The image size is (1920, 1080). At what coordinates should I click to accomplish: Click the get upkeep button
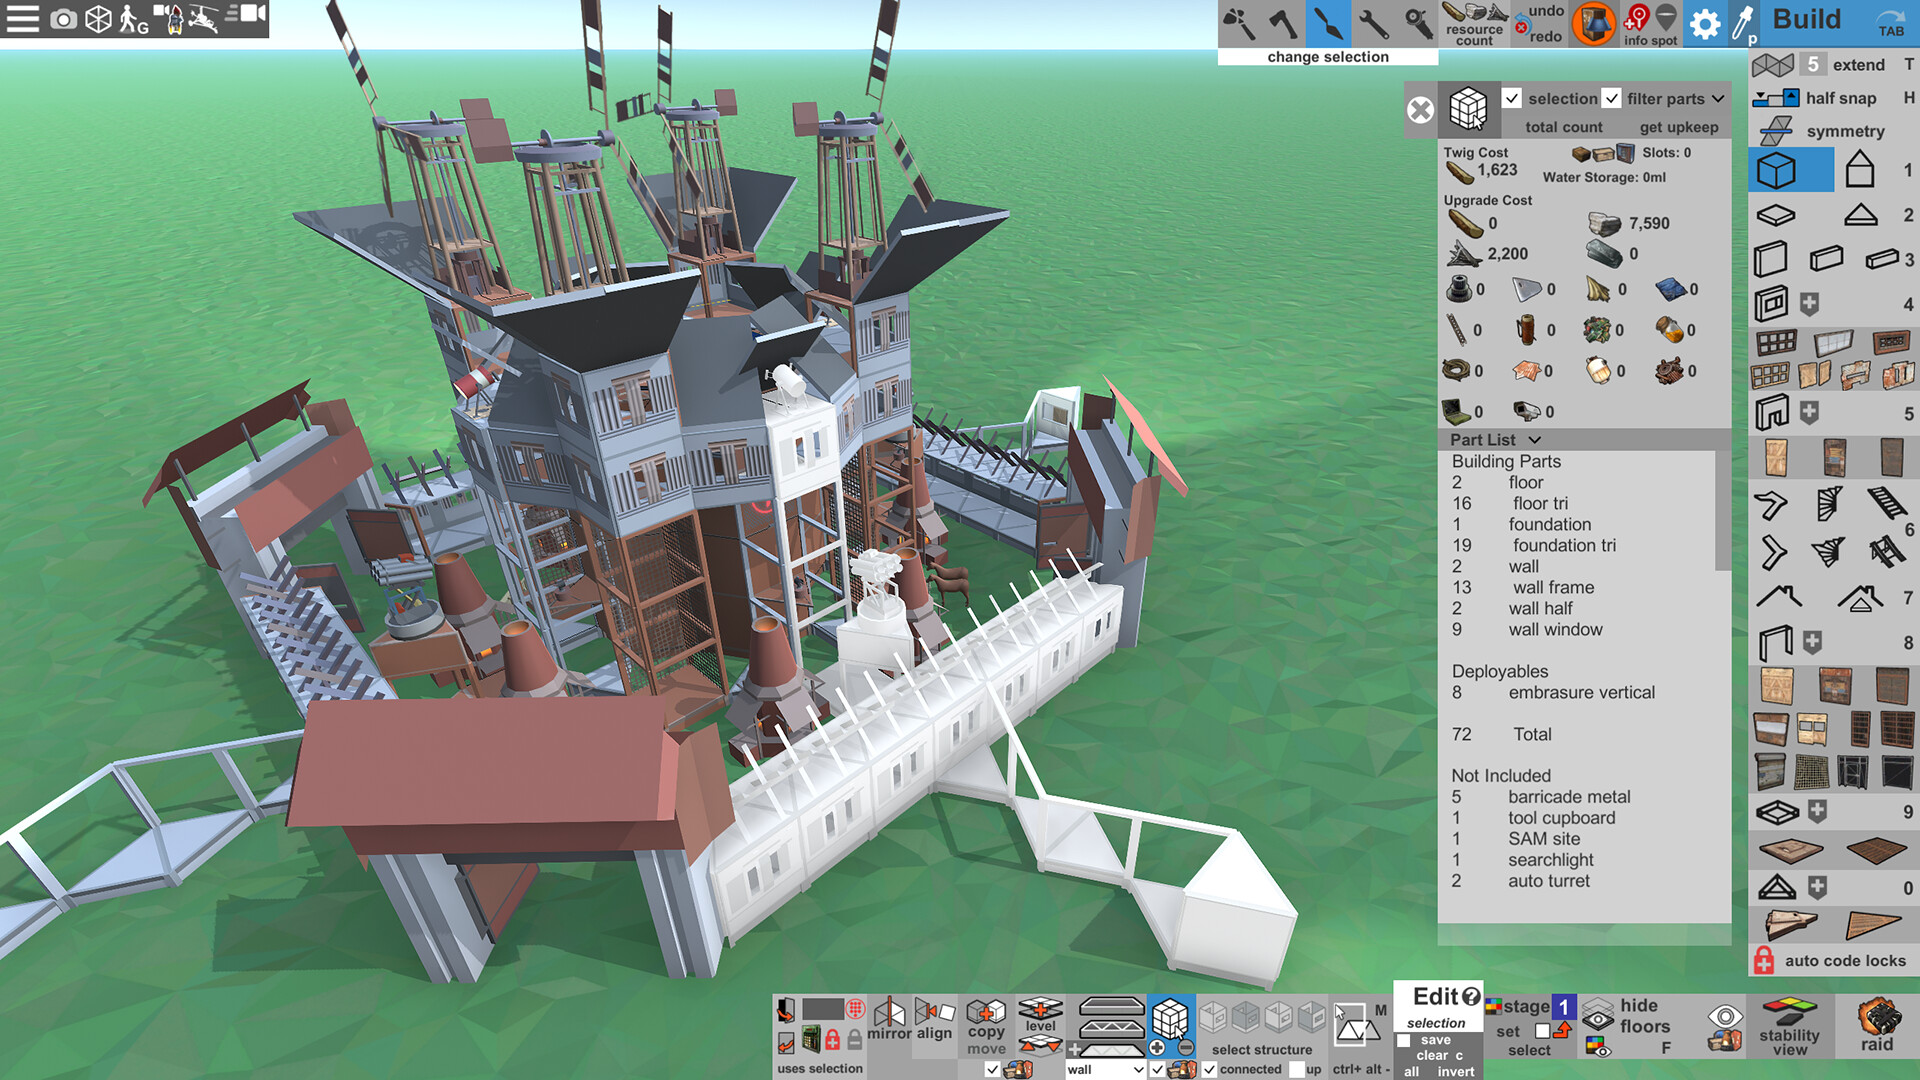point(1678,126)
